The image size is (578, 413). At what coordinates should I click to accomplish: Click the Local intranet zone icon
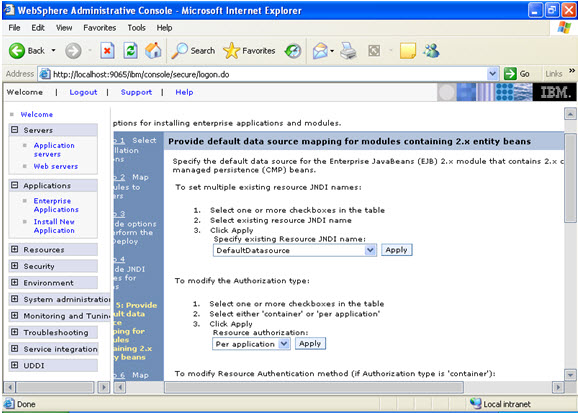coord(476,403)
